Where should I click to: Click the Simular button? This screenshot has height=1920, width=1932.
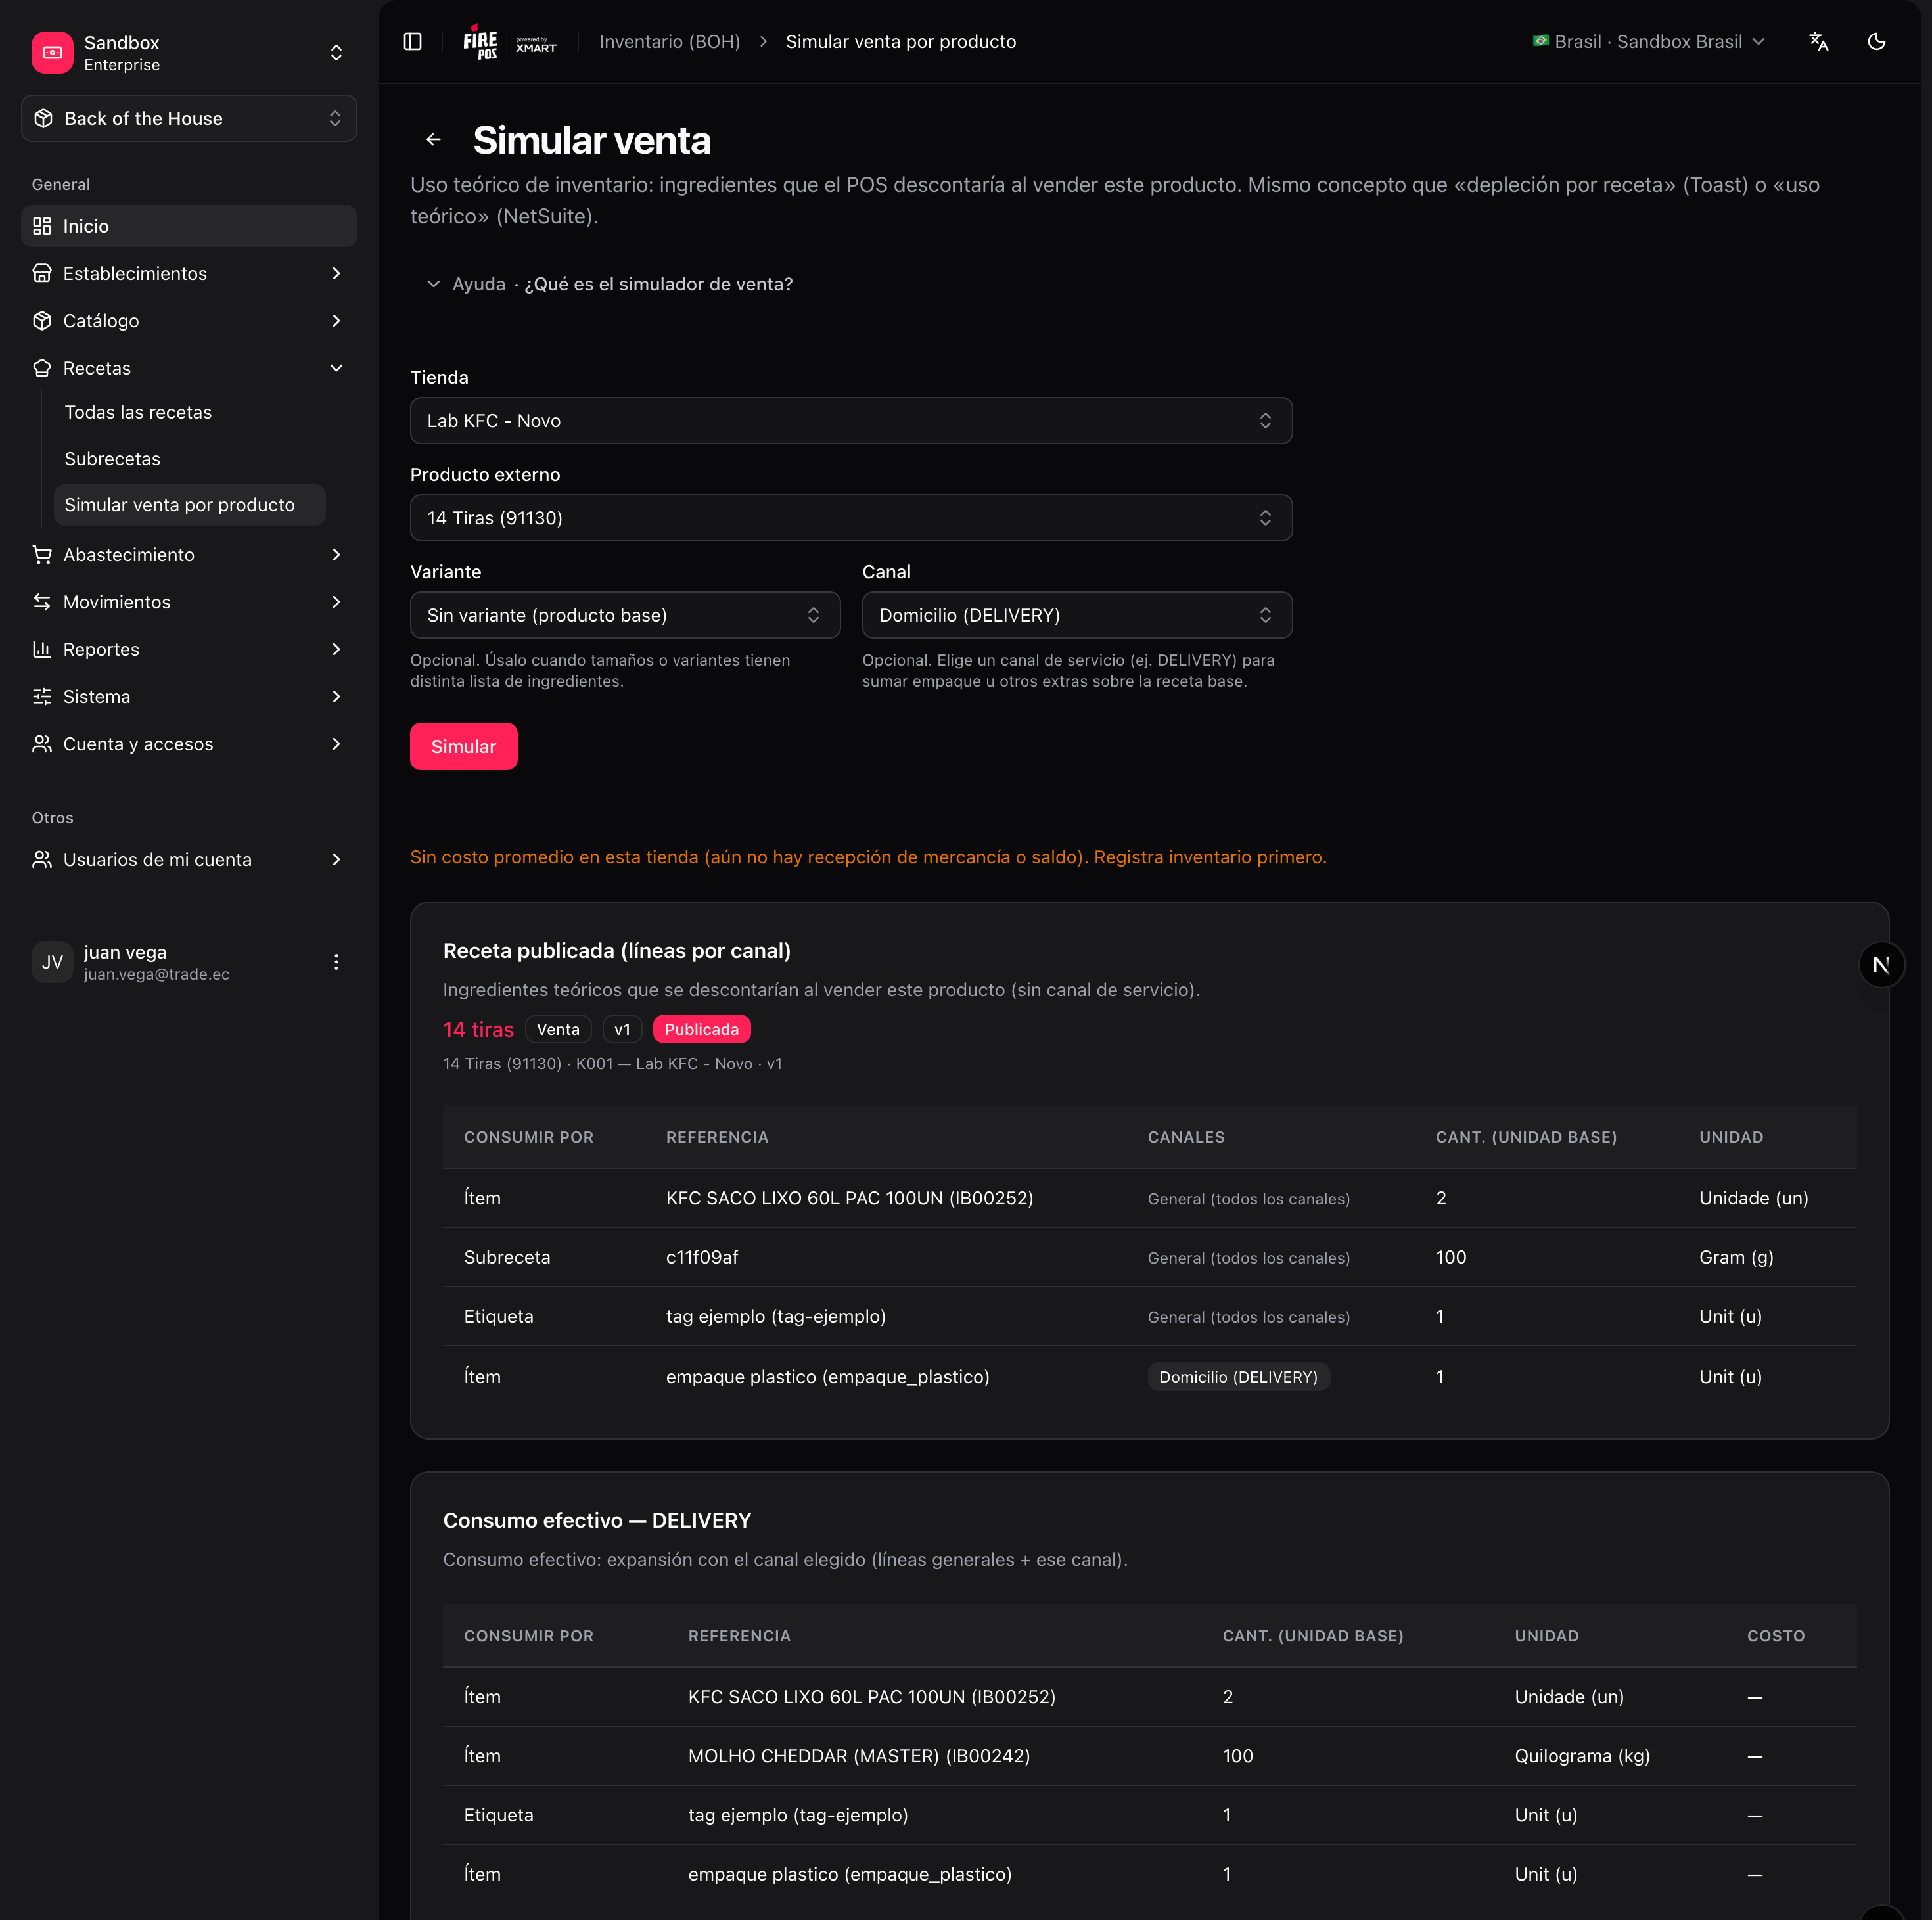click(x=464, y=747)
